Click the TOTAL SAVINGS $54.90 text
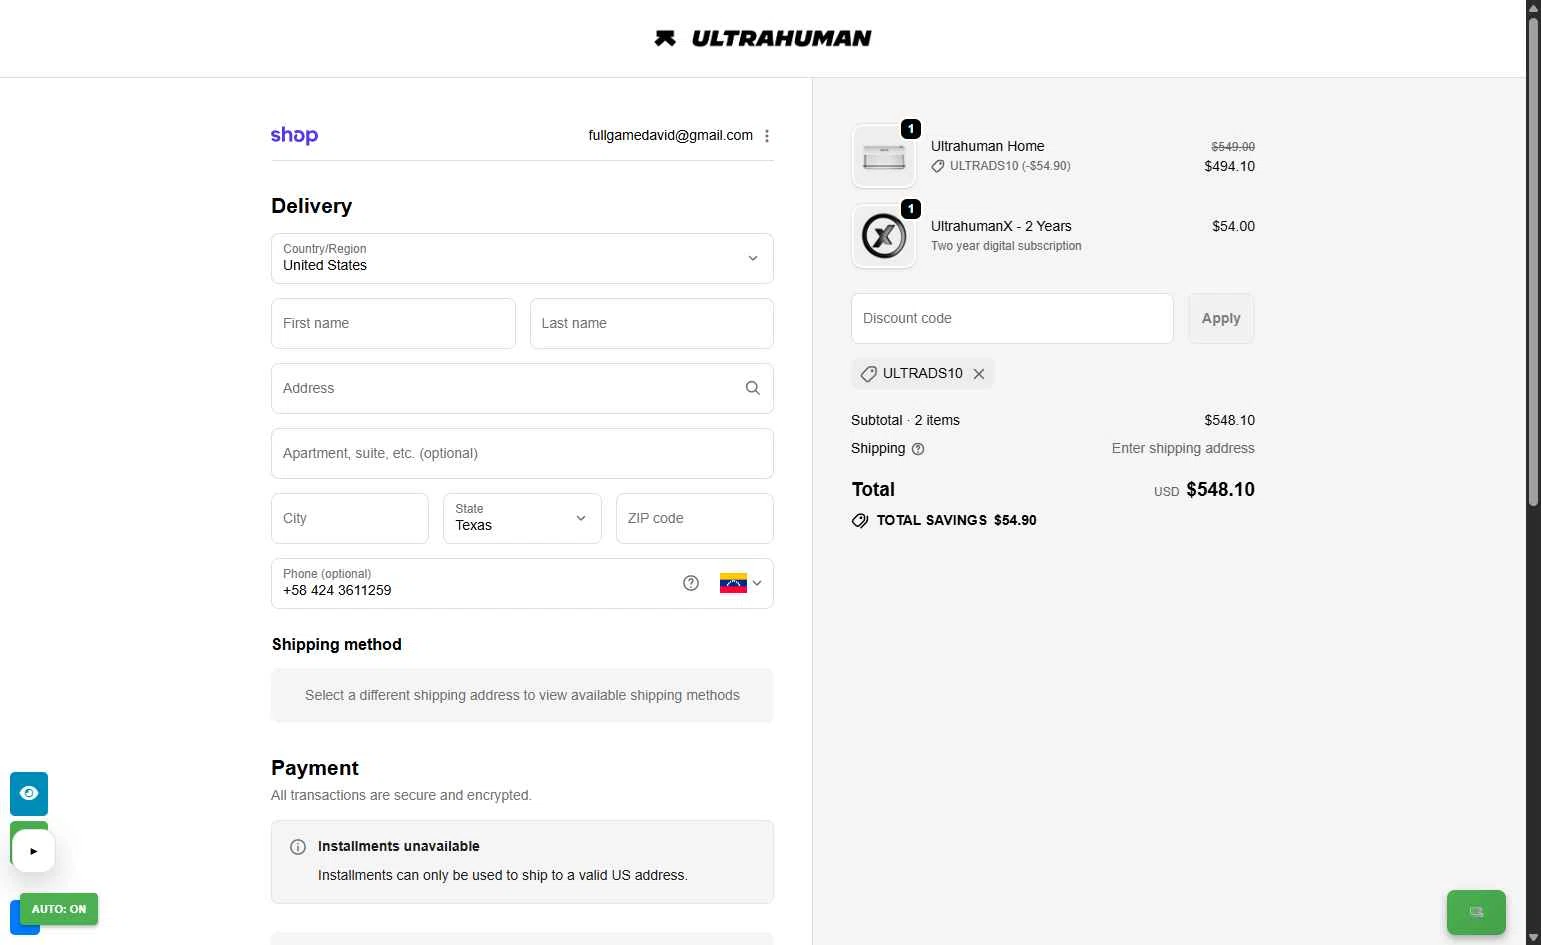 click(x=956, y=520)
